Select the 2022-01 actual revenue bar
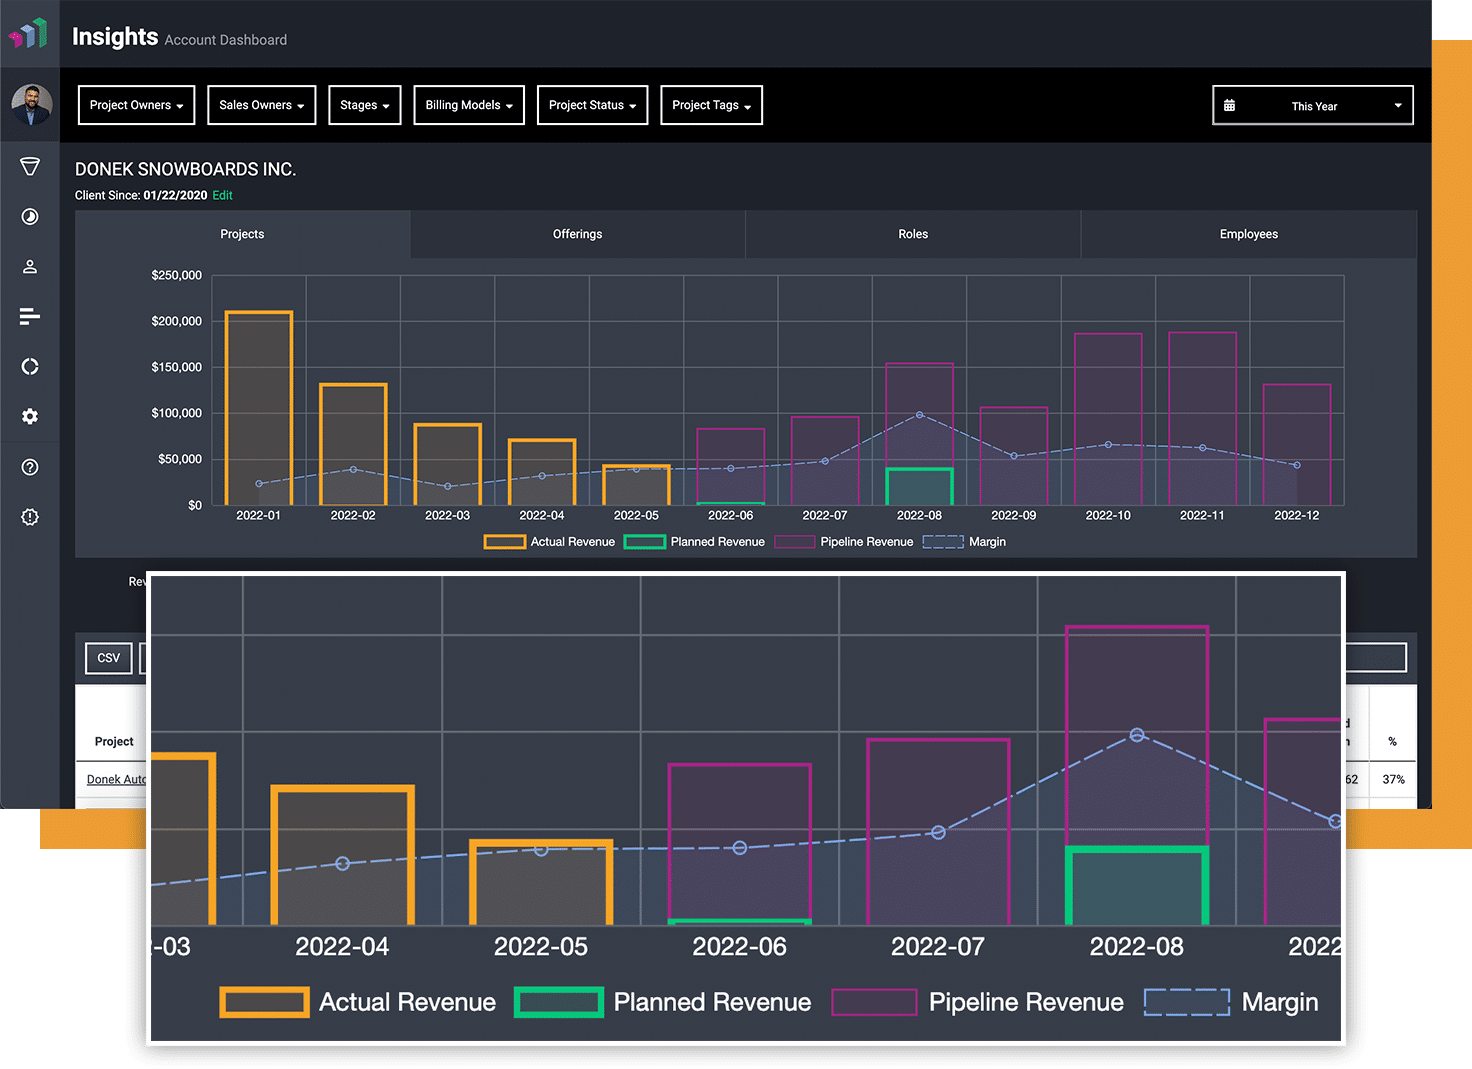This screenshot has width=1472, height=1069. [x=259, y=408]
